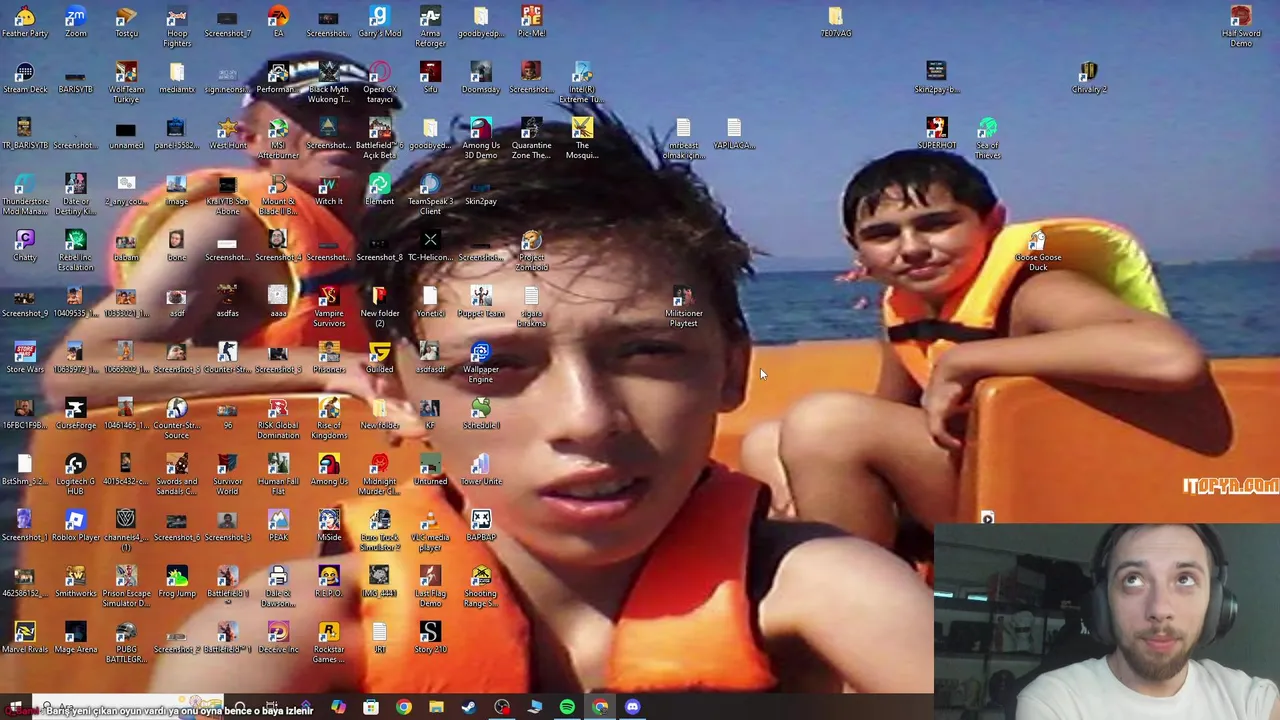
Task: Open the Element app shortcut
Action: coord(379,190)
